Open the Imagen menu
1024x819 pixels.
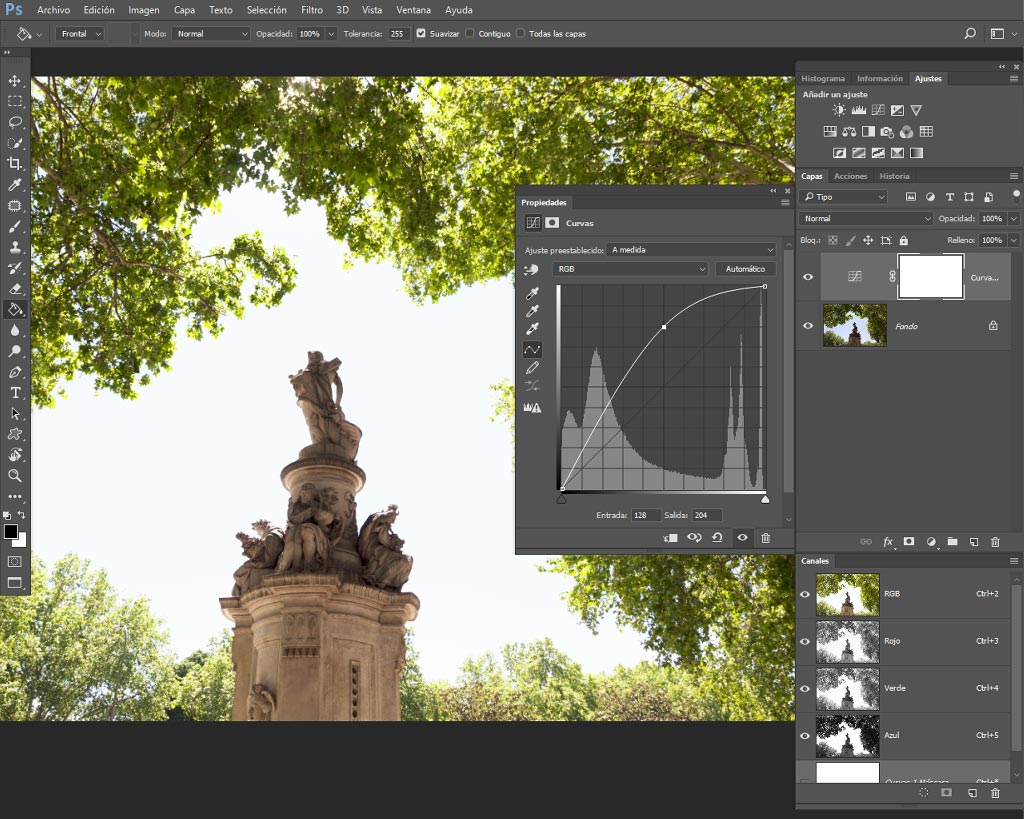pyautogui.click(x=143, y=10)
